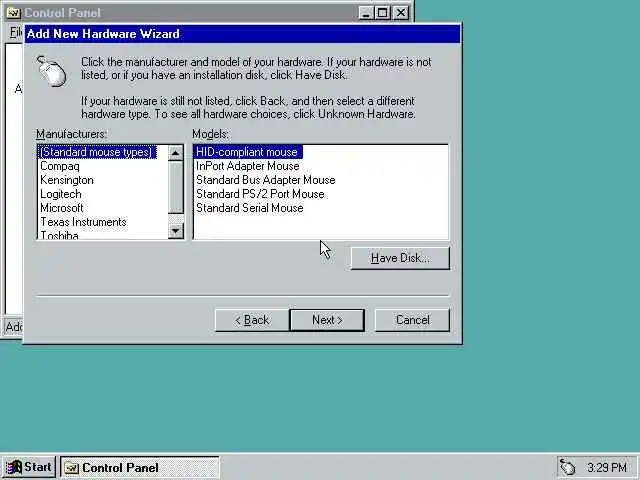
Task: Minimize the Control Panel window
Action: [366, 13]
